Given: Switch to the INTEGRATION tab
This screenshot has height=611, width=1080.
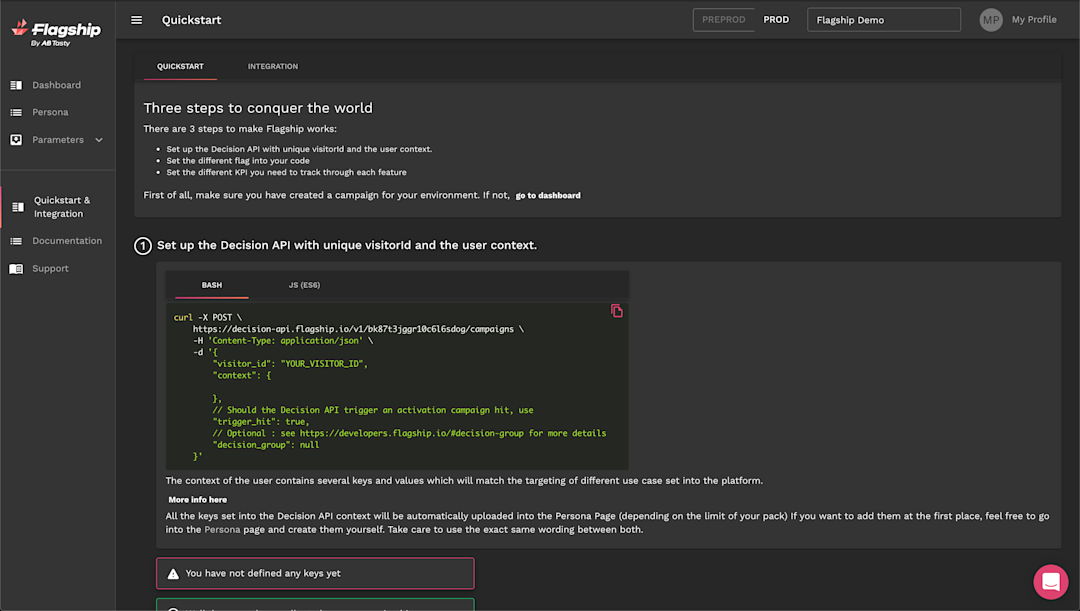Looking at the screenshot, I should tap(273, 66).
